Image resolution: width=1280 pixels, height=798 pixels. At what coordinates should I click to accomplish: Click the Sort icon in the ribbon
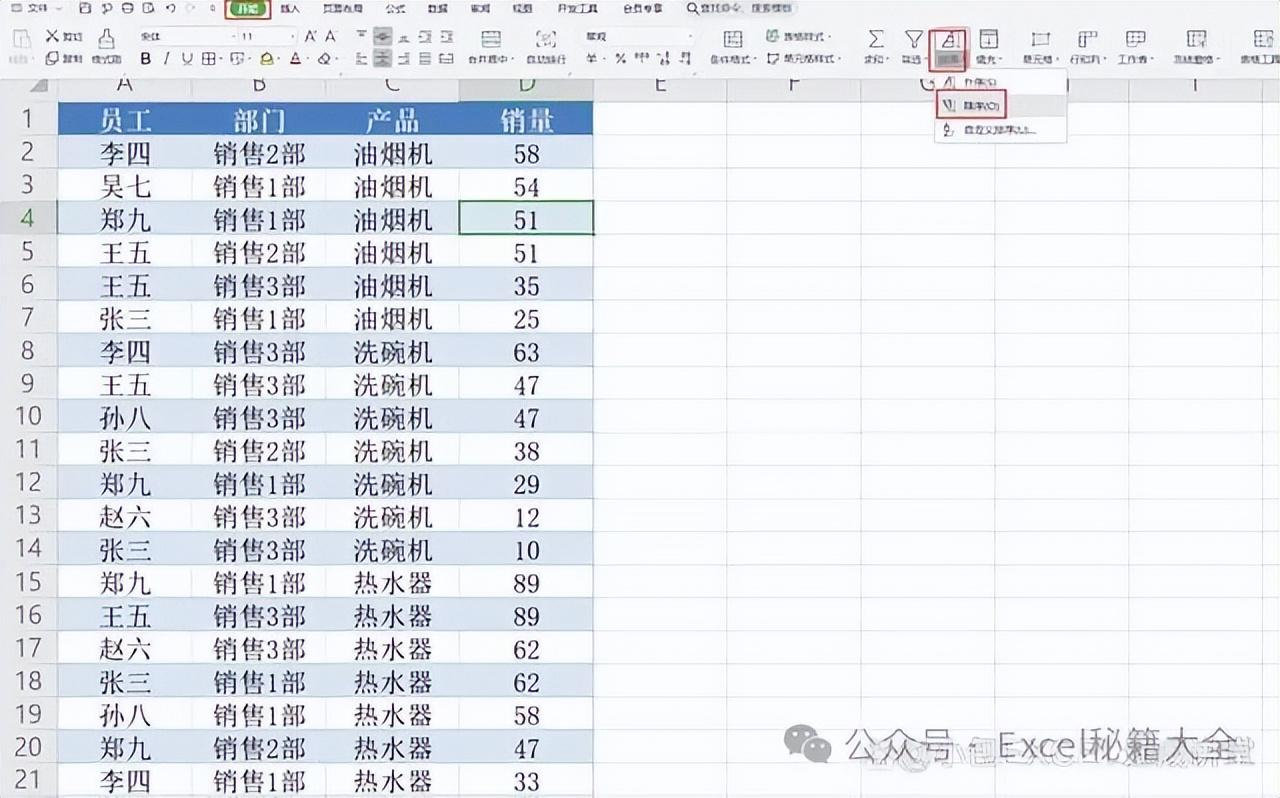(951, 40)
